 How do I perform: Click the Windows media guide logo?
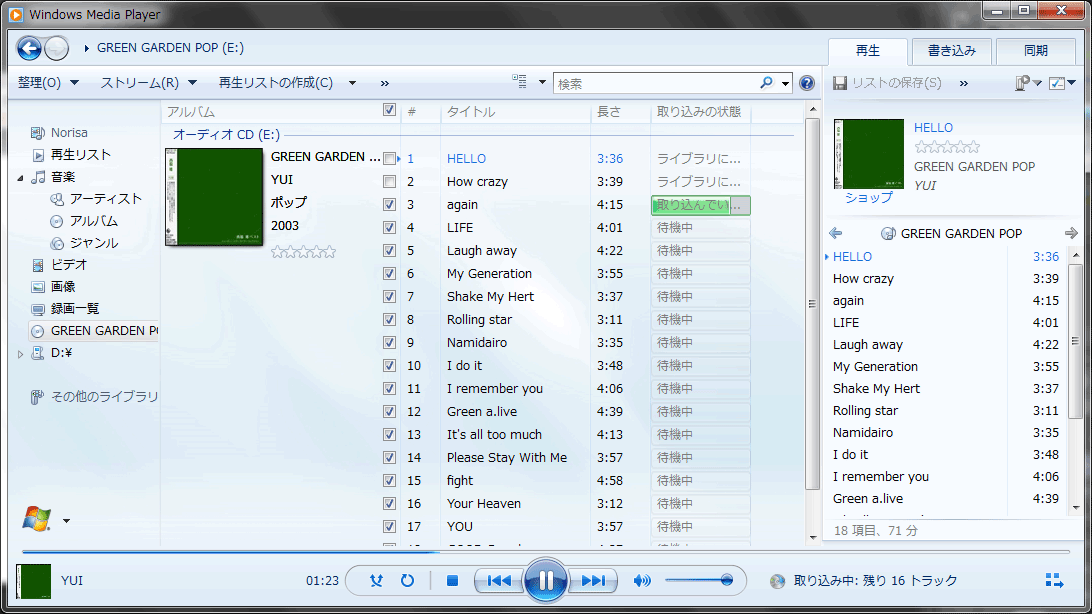click(36, 519)
